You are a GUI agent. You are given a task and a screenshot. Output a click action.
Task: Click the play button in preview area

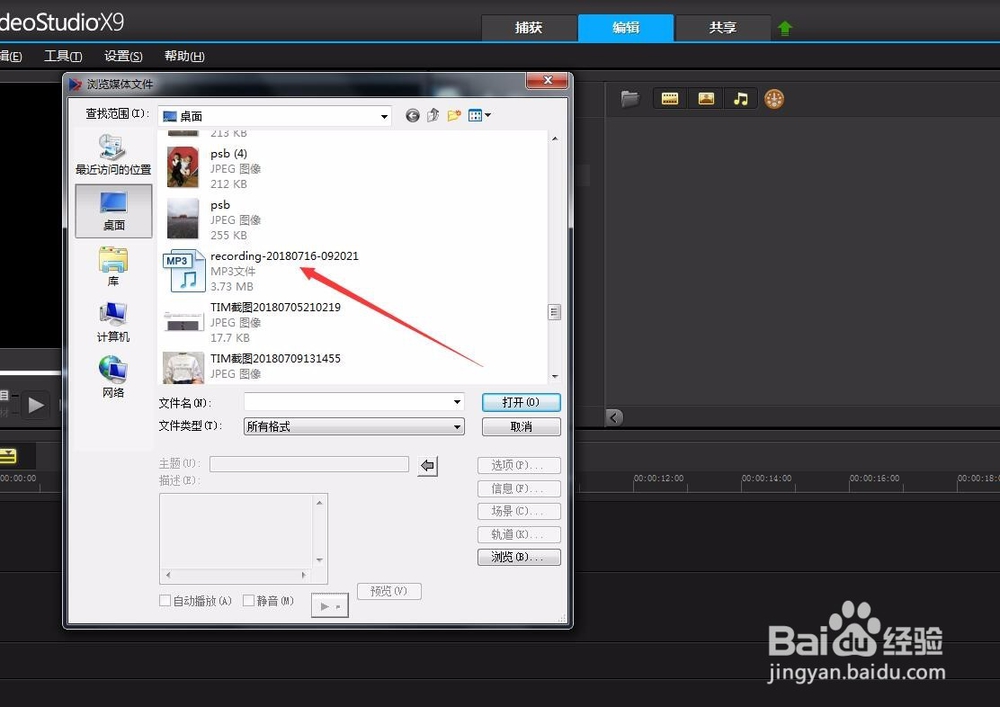pos(36,405)
